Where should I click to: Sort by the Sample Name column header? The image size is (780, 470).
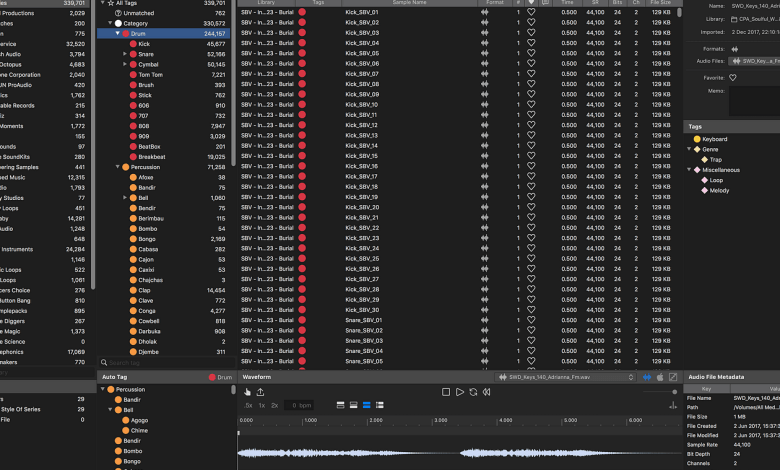(x=409, y=2)
